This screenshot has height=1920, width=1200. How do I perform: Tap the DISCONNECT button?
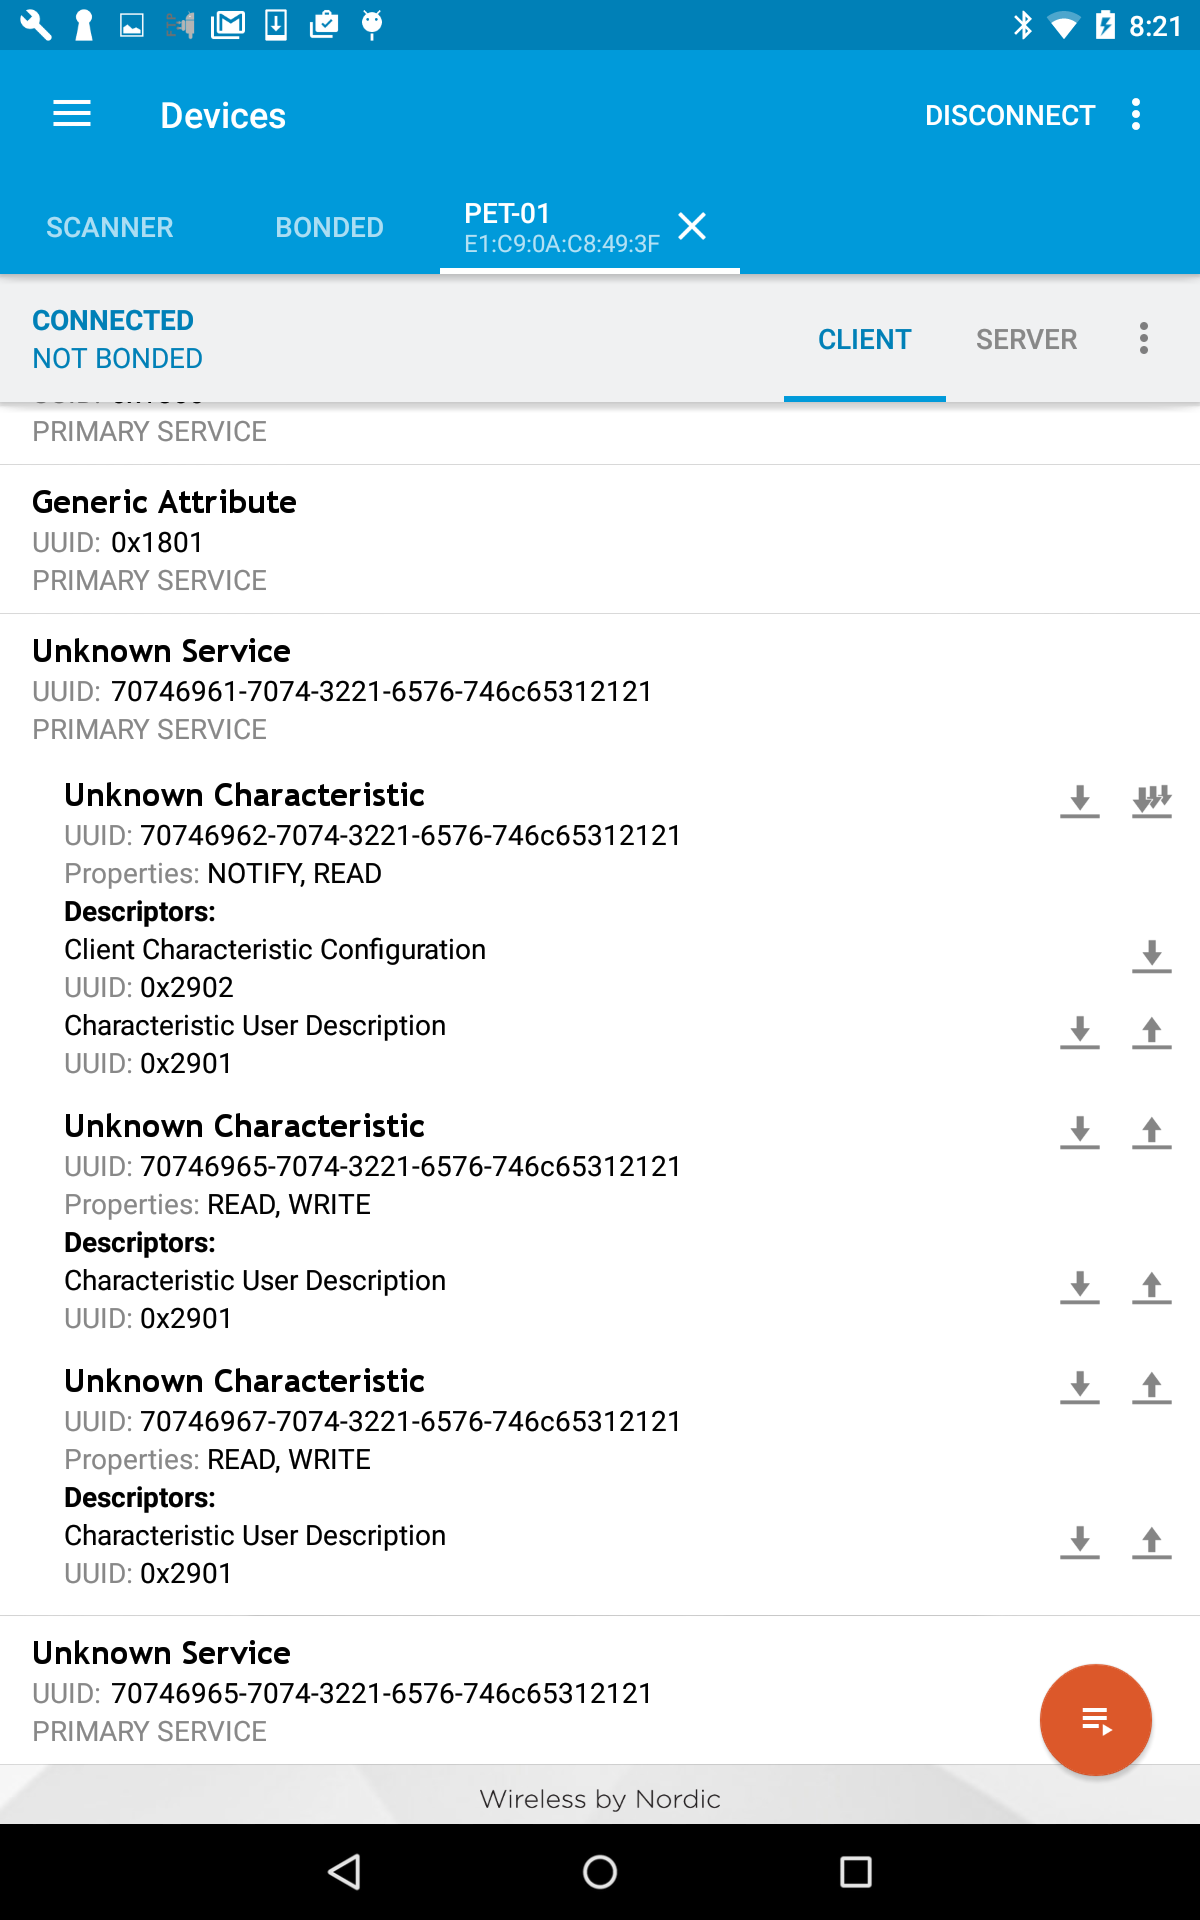click(x=1010, y=115)
